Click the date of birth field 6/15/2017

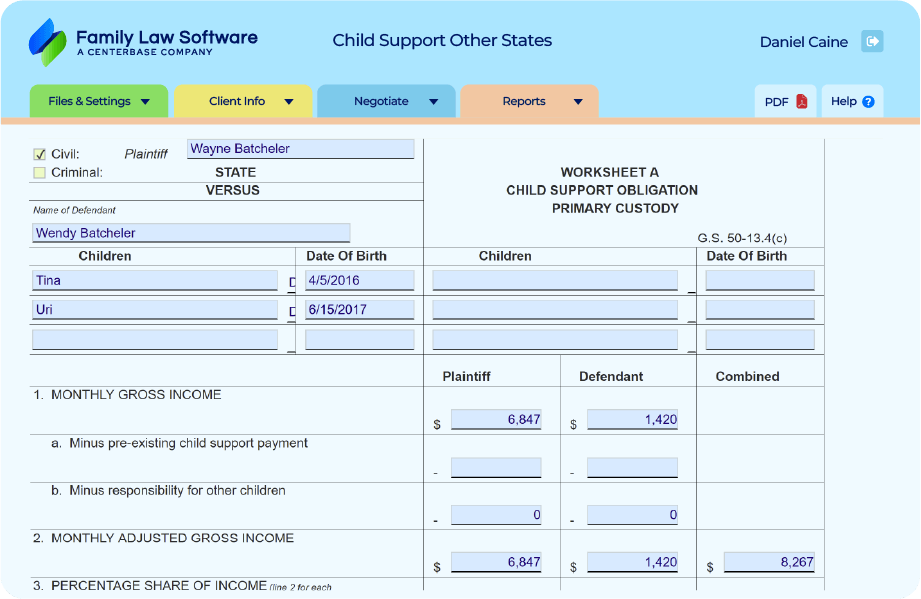tap(359, 310)
